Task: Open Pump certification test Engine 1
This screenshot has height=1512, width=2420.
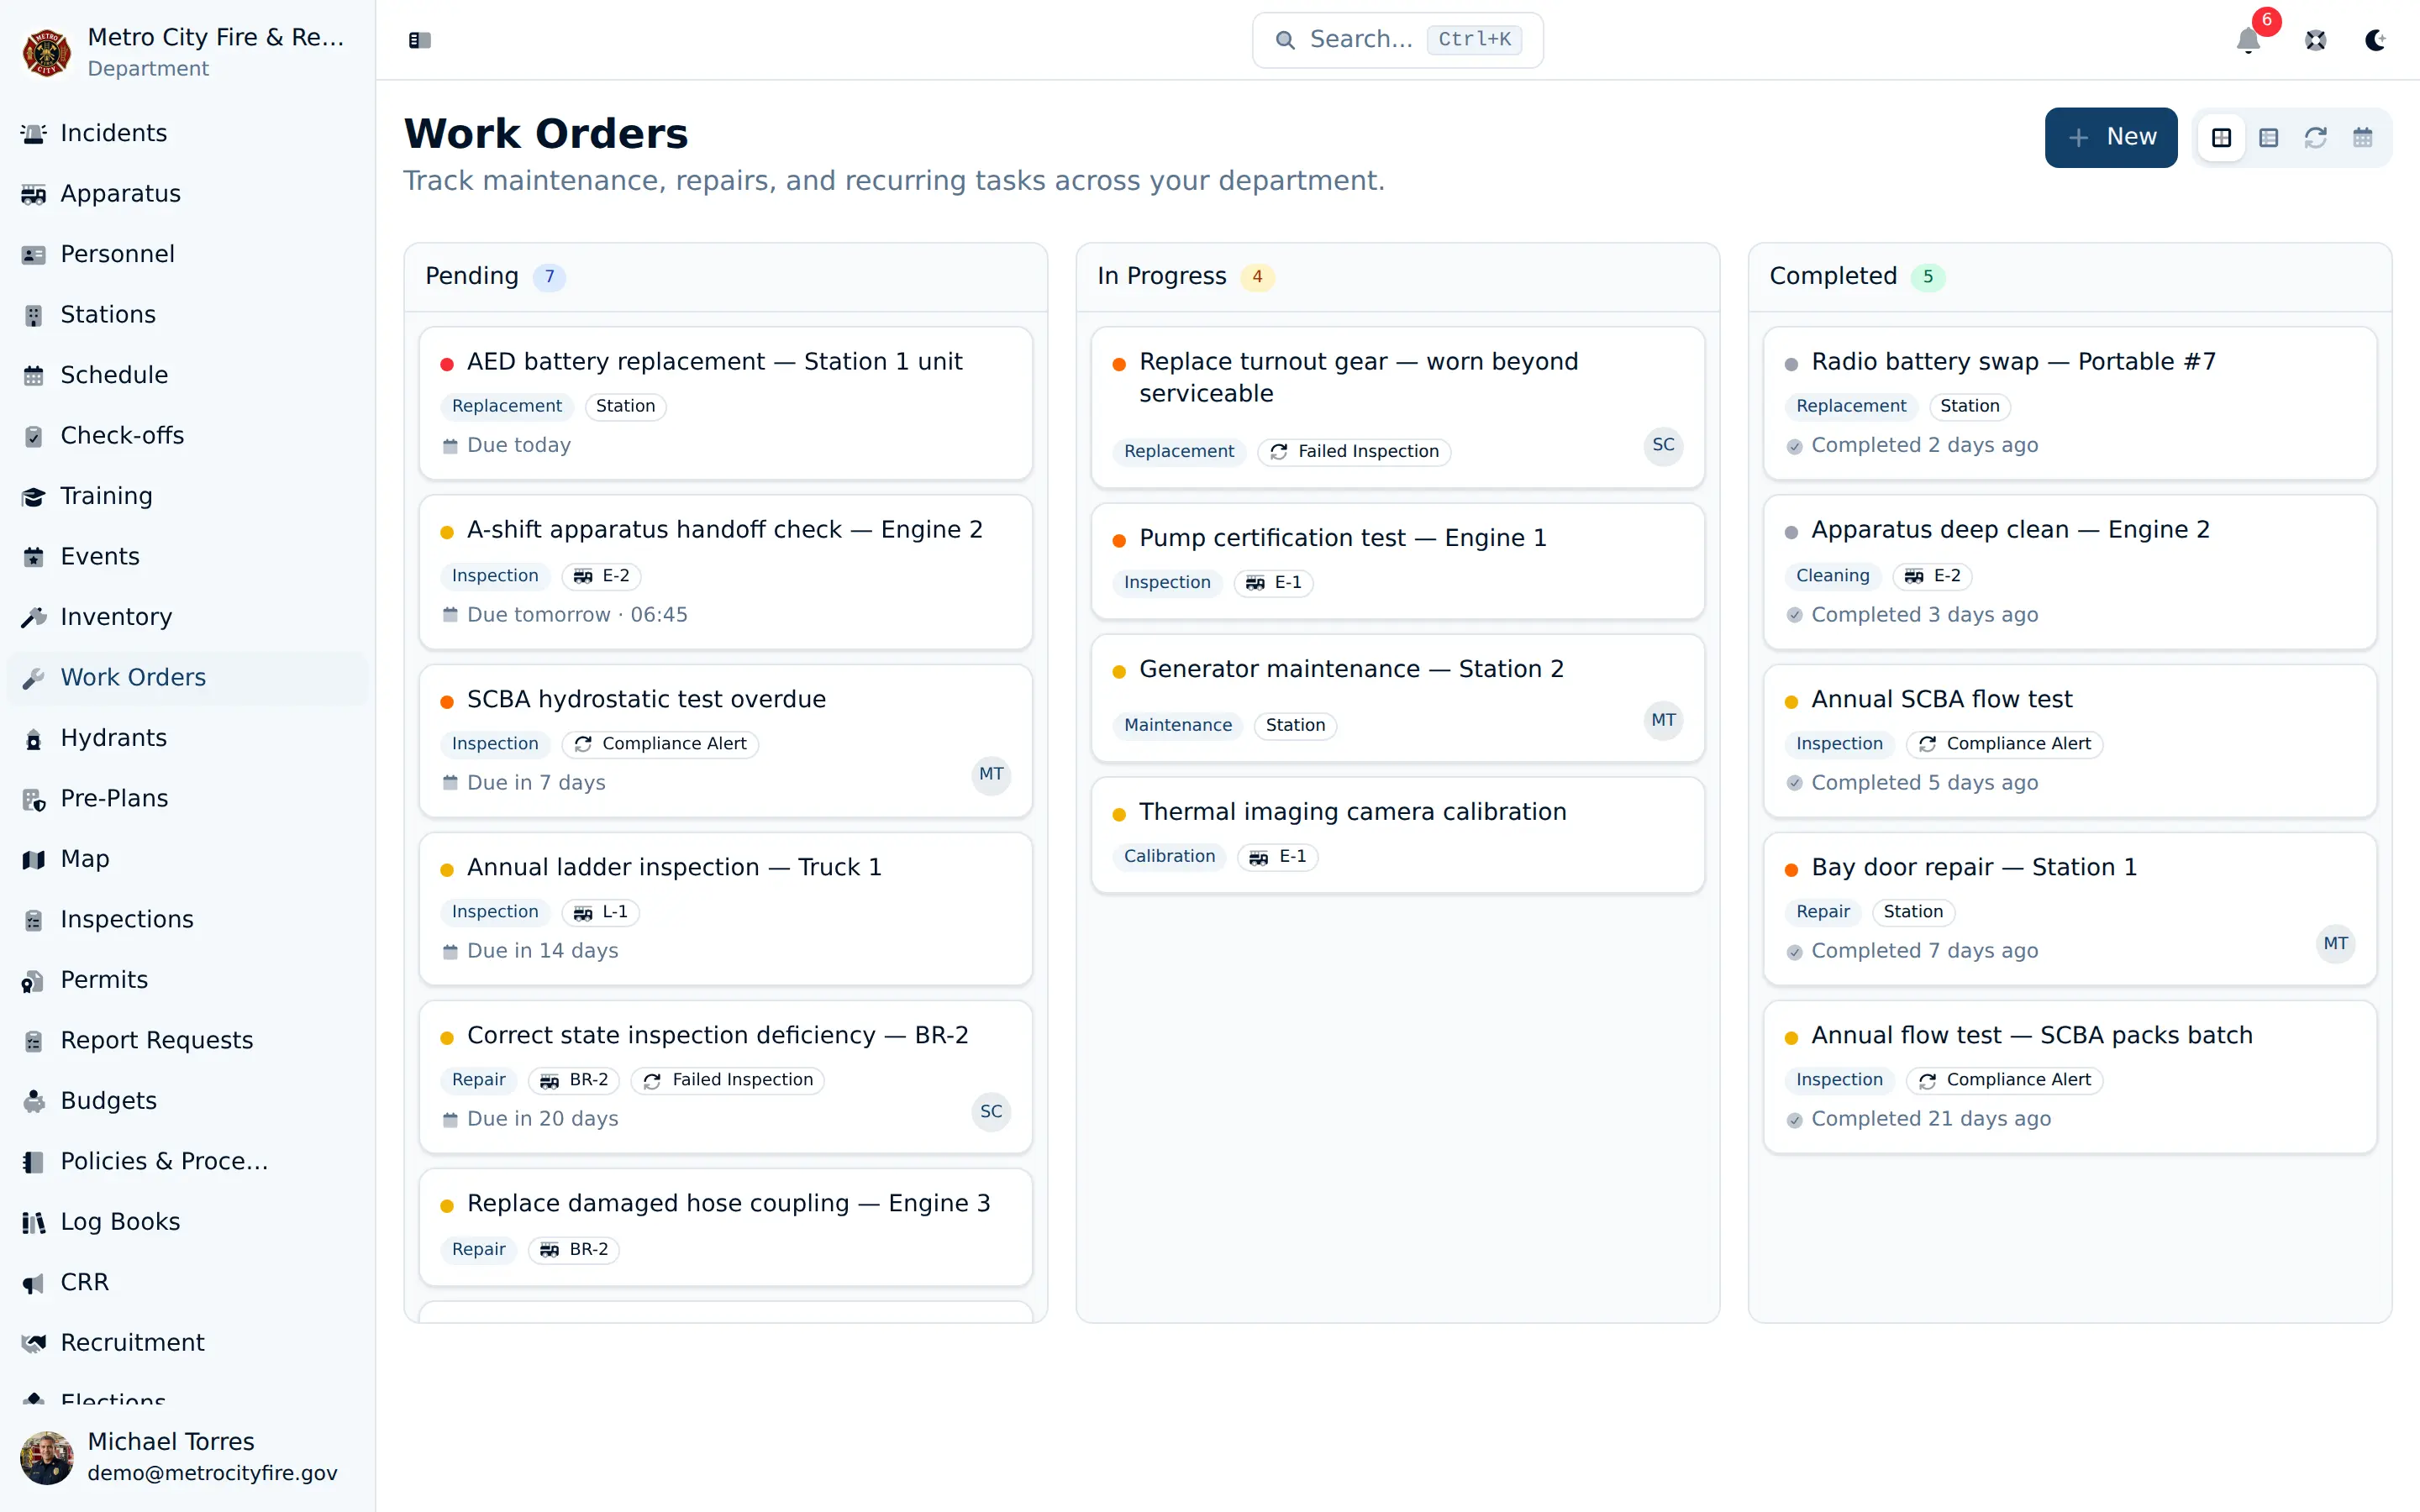Action: point(1397,561)
